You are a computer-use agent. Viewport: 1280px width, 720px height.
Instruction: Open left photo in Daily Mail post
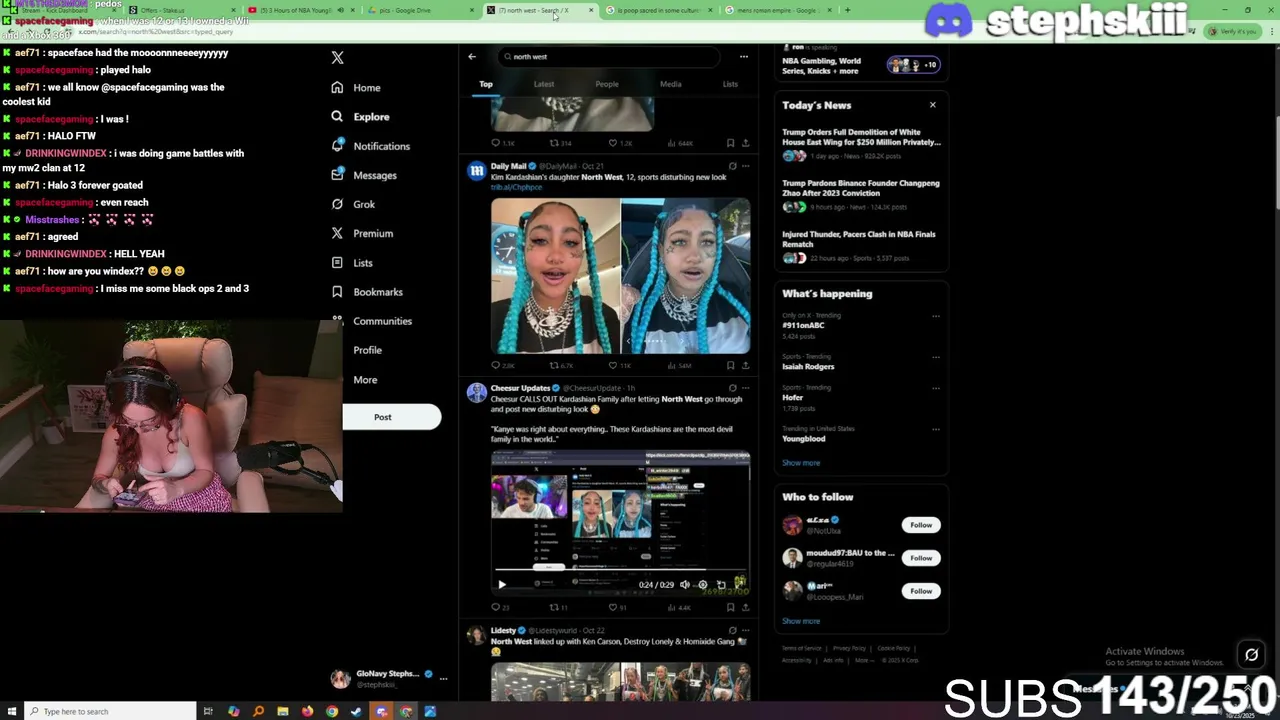tap(555, 276)
